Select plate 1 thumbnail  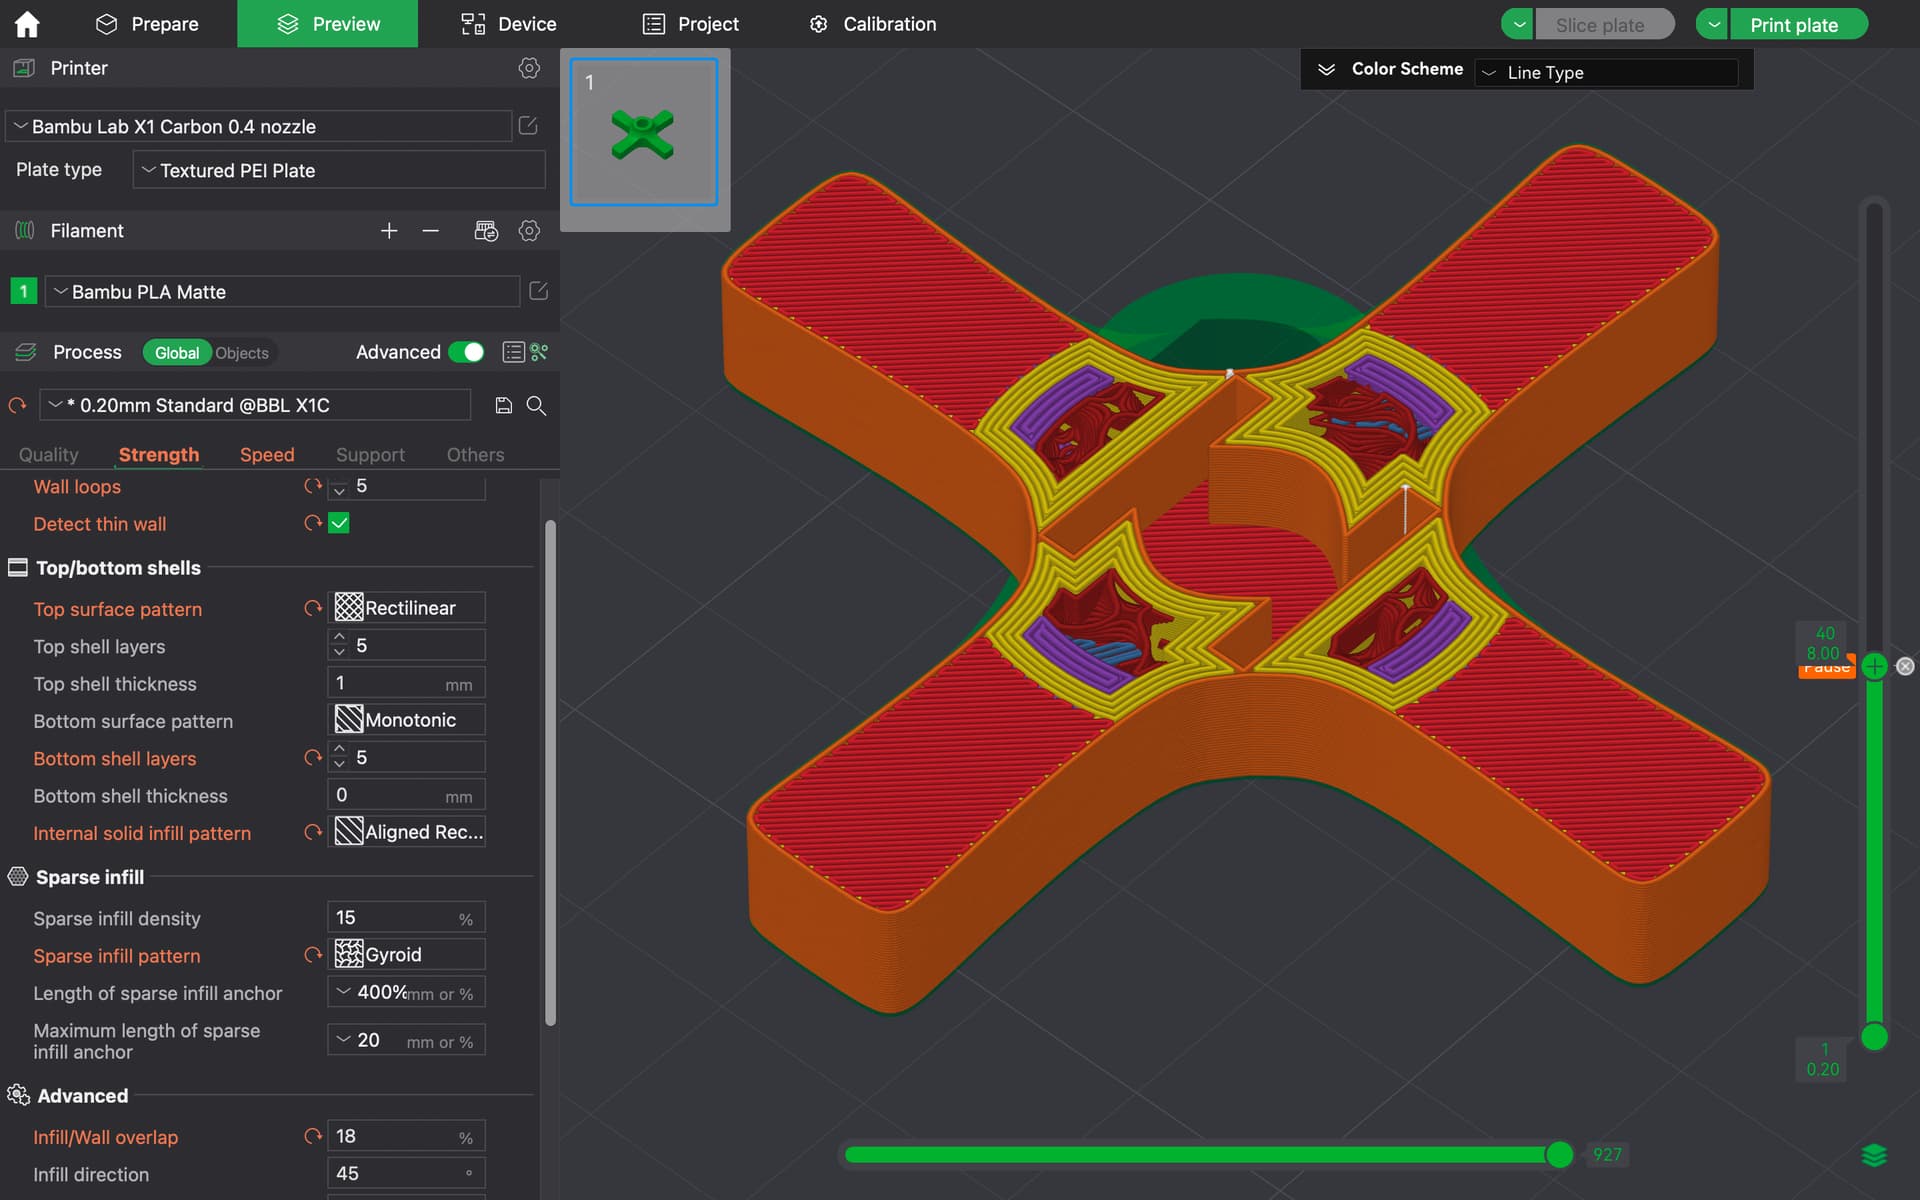tap(644, 132)
